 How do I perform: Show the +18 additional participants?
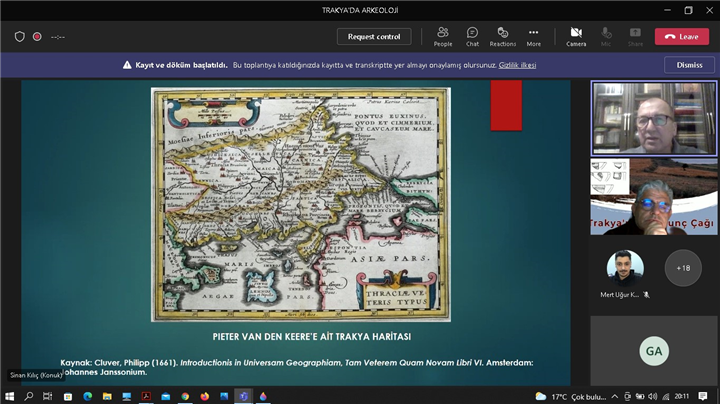[683, 268]
